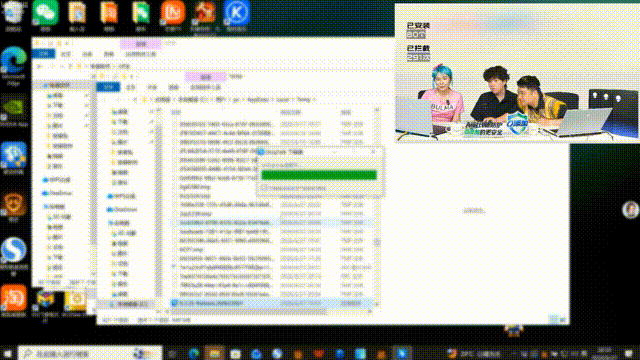Select OneDrive in the front Explorer navigation pane
The width and height of the screenshot is (640, 360).
122,210
